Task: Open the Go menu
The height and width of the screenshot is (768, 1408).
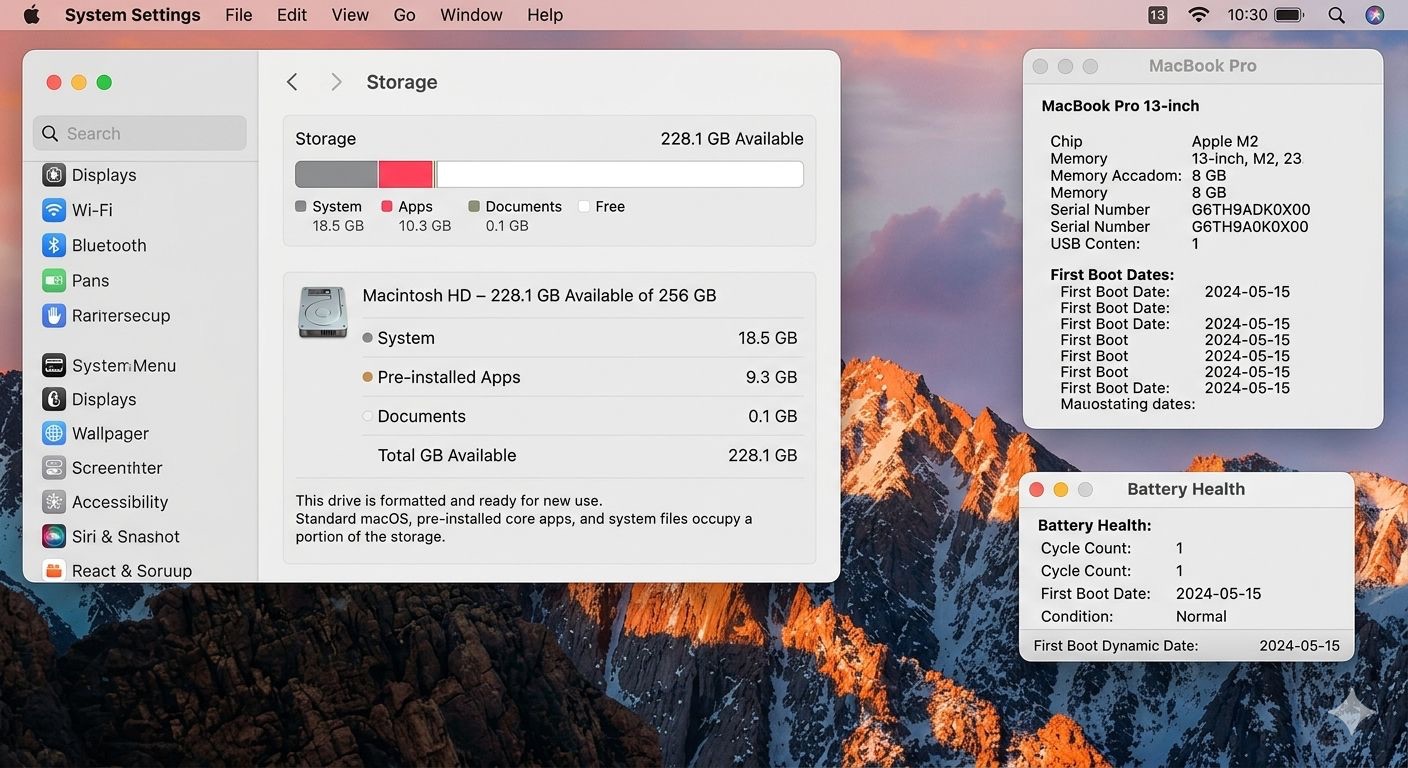Action: tap(404, 15)
